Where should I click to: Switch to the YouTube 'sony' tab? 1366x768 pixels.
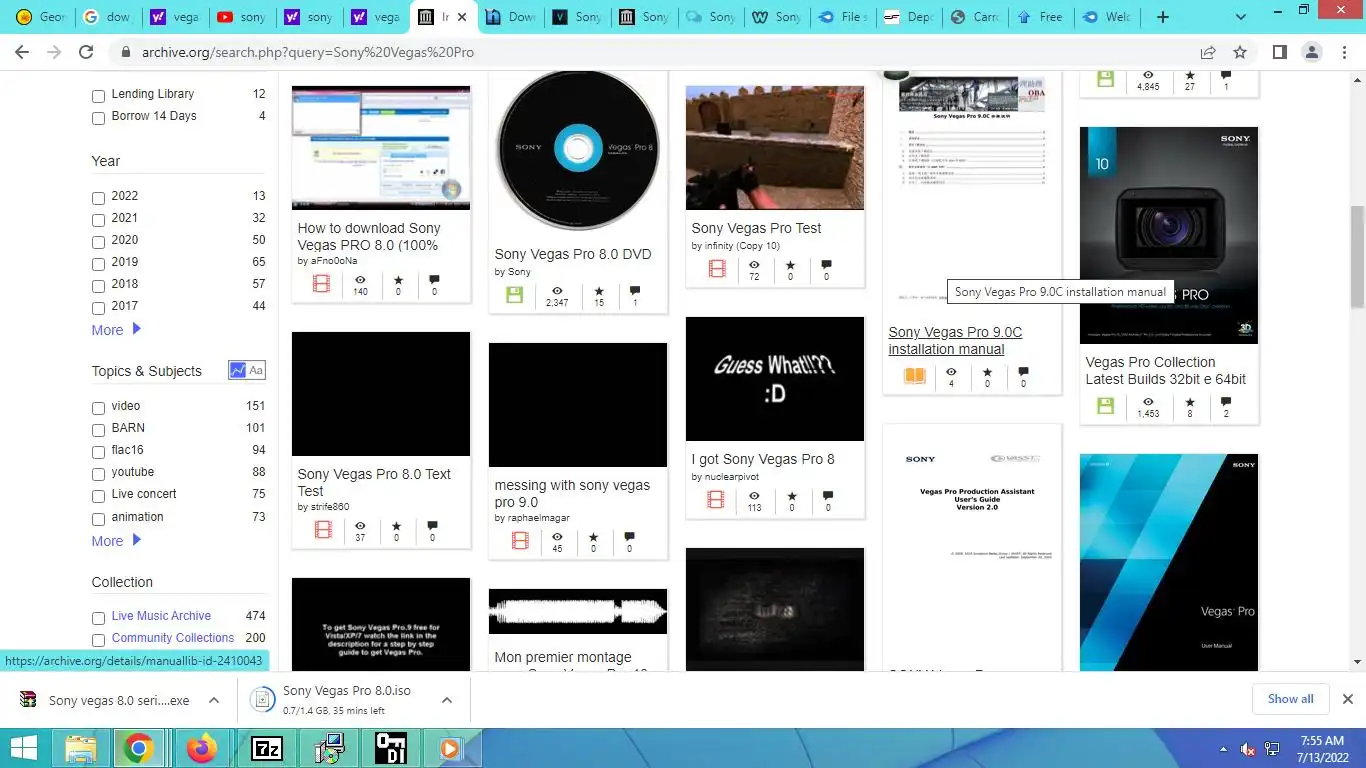pos(241,17)
